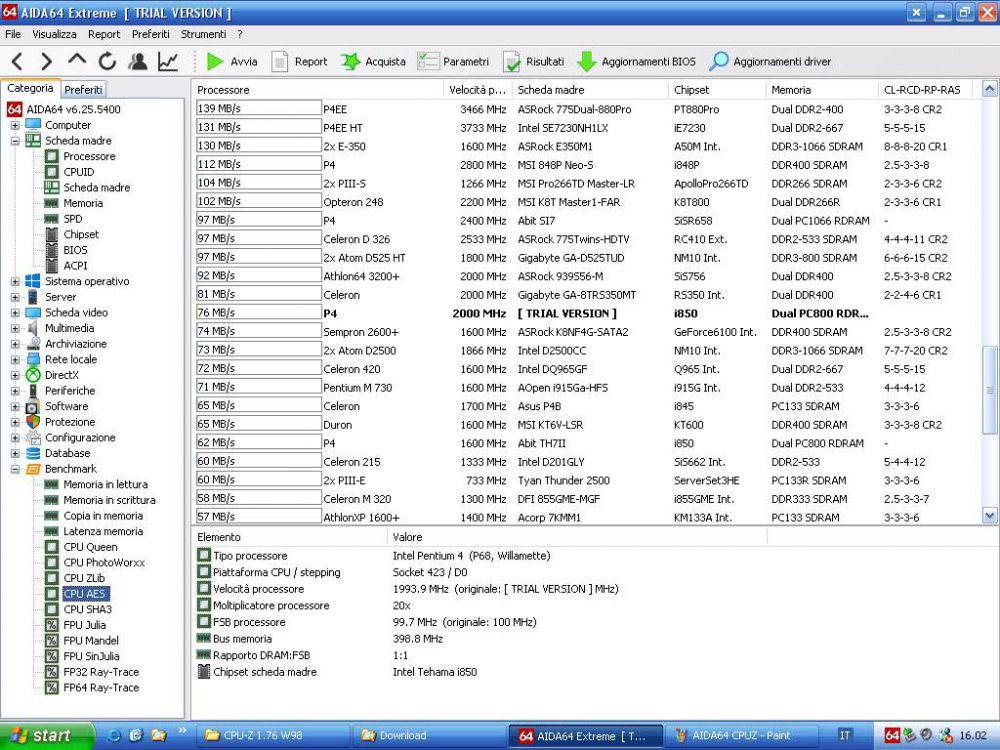Collapse the Benchmark tree node

click(x=15, y=469)
